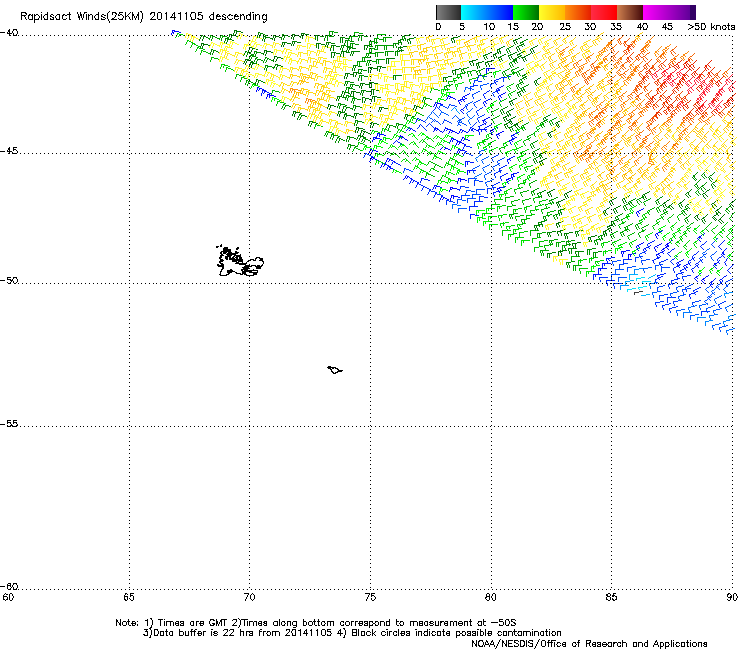This screenshot has height=650, width=740.
Task: Click the '-40' latitude axis label
Action: tap(9, 33)
